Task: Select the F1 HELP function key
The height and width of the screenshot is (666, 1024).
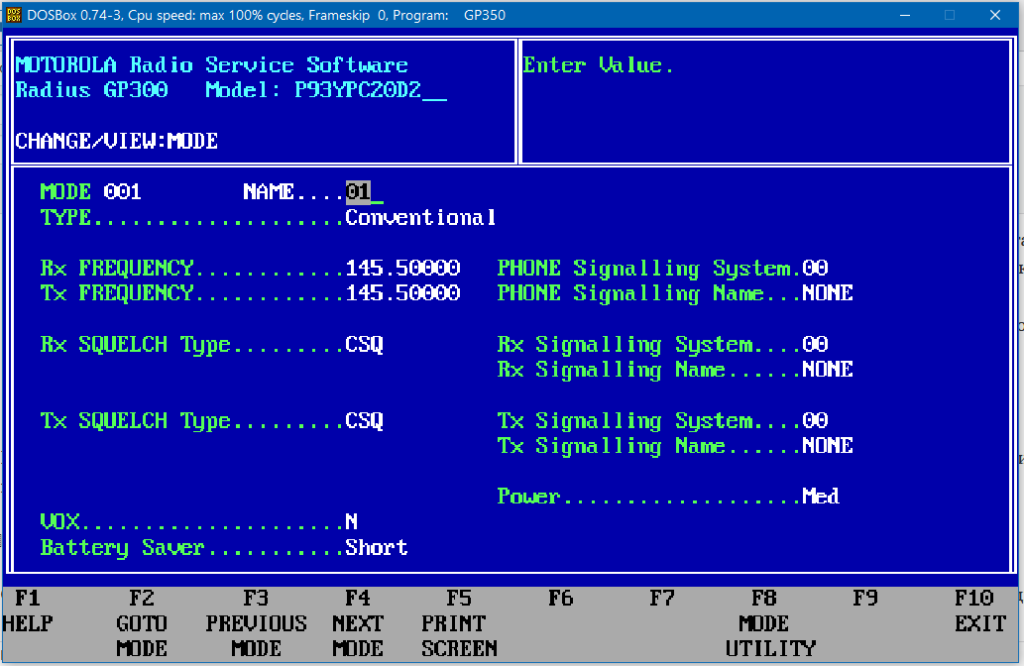Action: coord(27,610)
